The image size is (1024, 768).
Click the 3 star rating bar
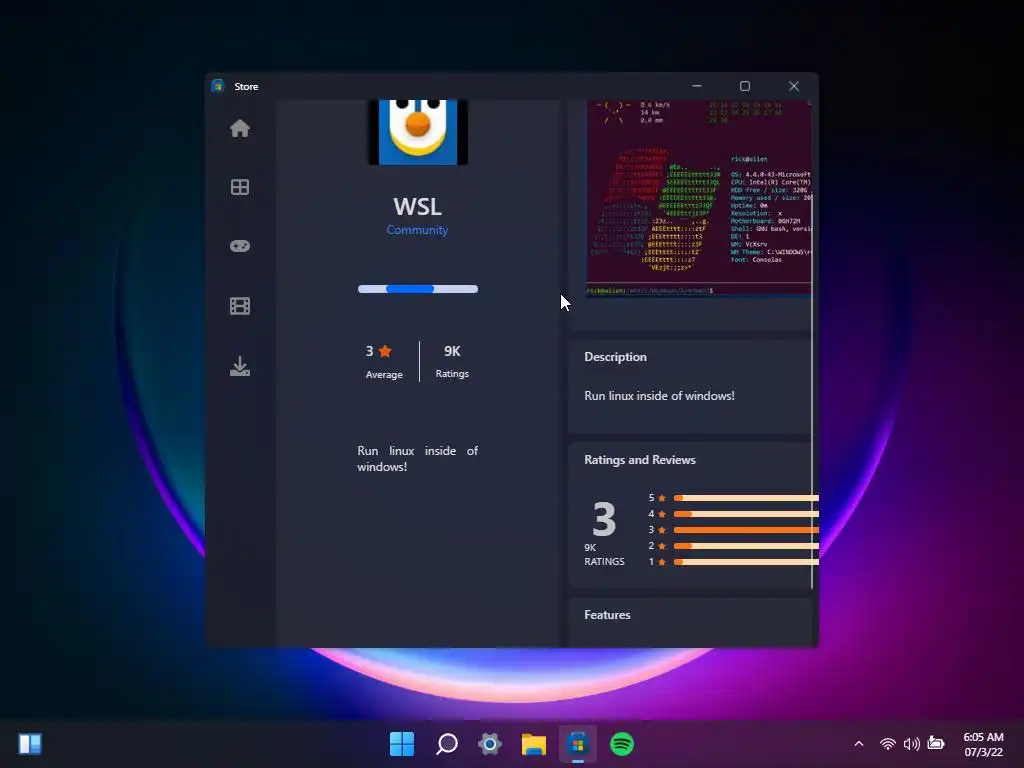(x=746, y=530)
